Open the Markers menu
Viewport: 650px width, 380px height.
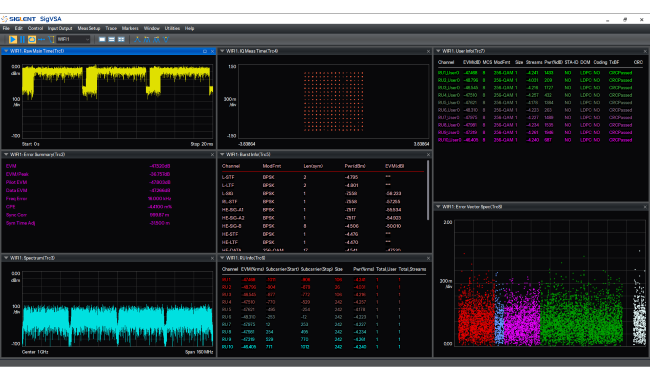pyautogui.click(x=130, y=29)
